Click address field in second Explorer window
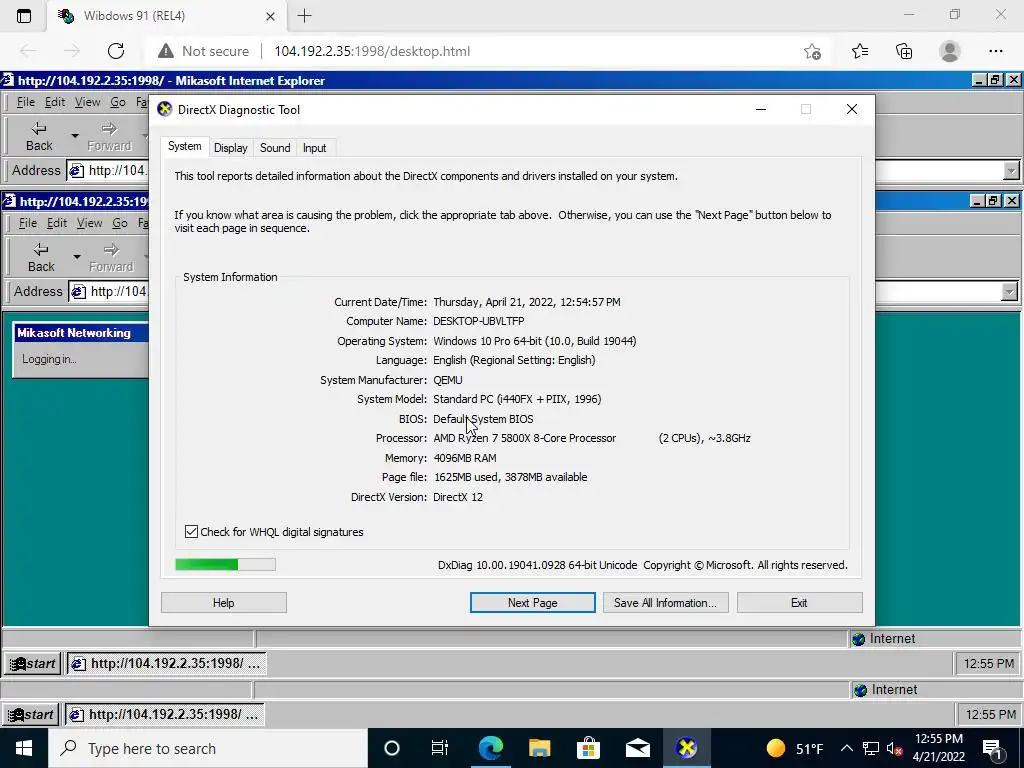 pyautogui.click(x=111, y=291)
